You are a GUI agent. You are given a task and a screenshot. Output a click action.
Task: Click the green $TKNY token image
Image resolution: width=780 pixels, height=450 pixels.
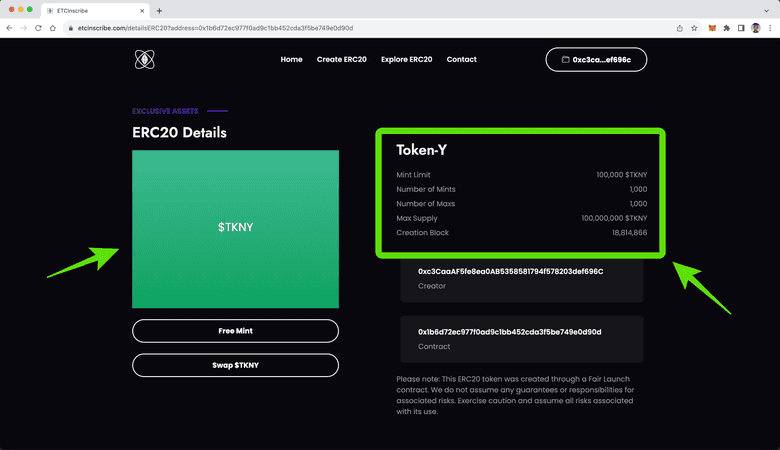(235, 229)
